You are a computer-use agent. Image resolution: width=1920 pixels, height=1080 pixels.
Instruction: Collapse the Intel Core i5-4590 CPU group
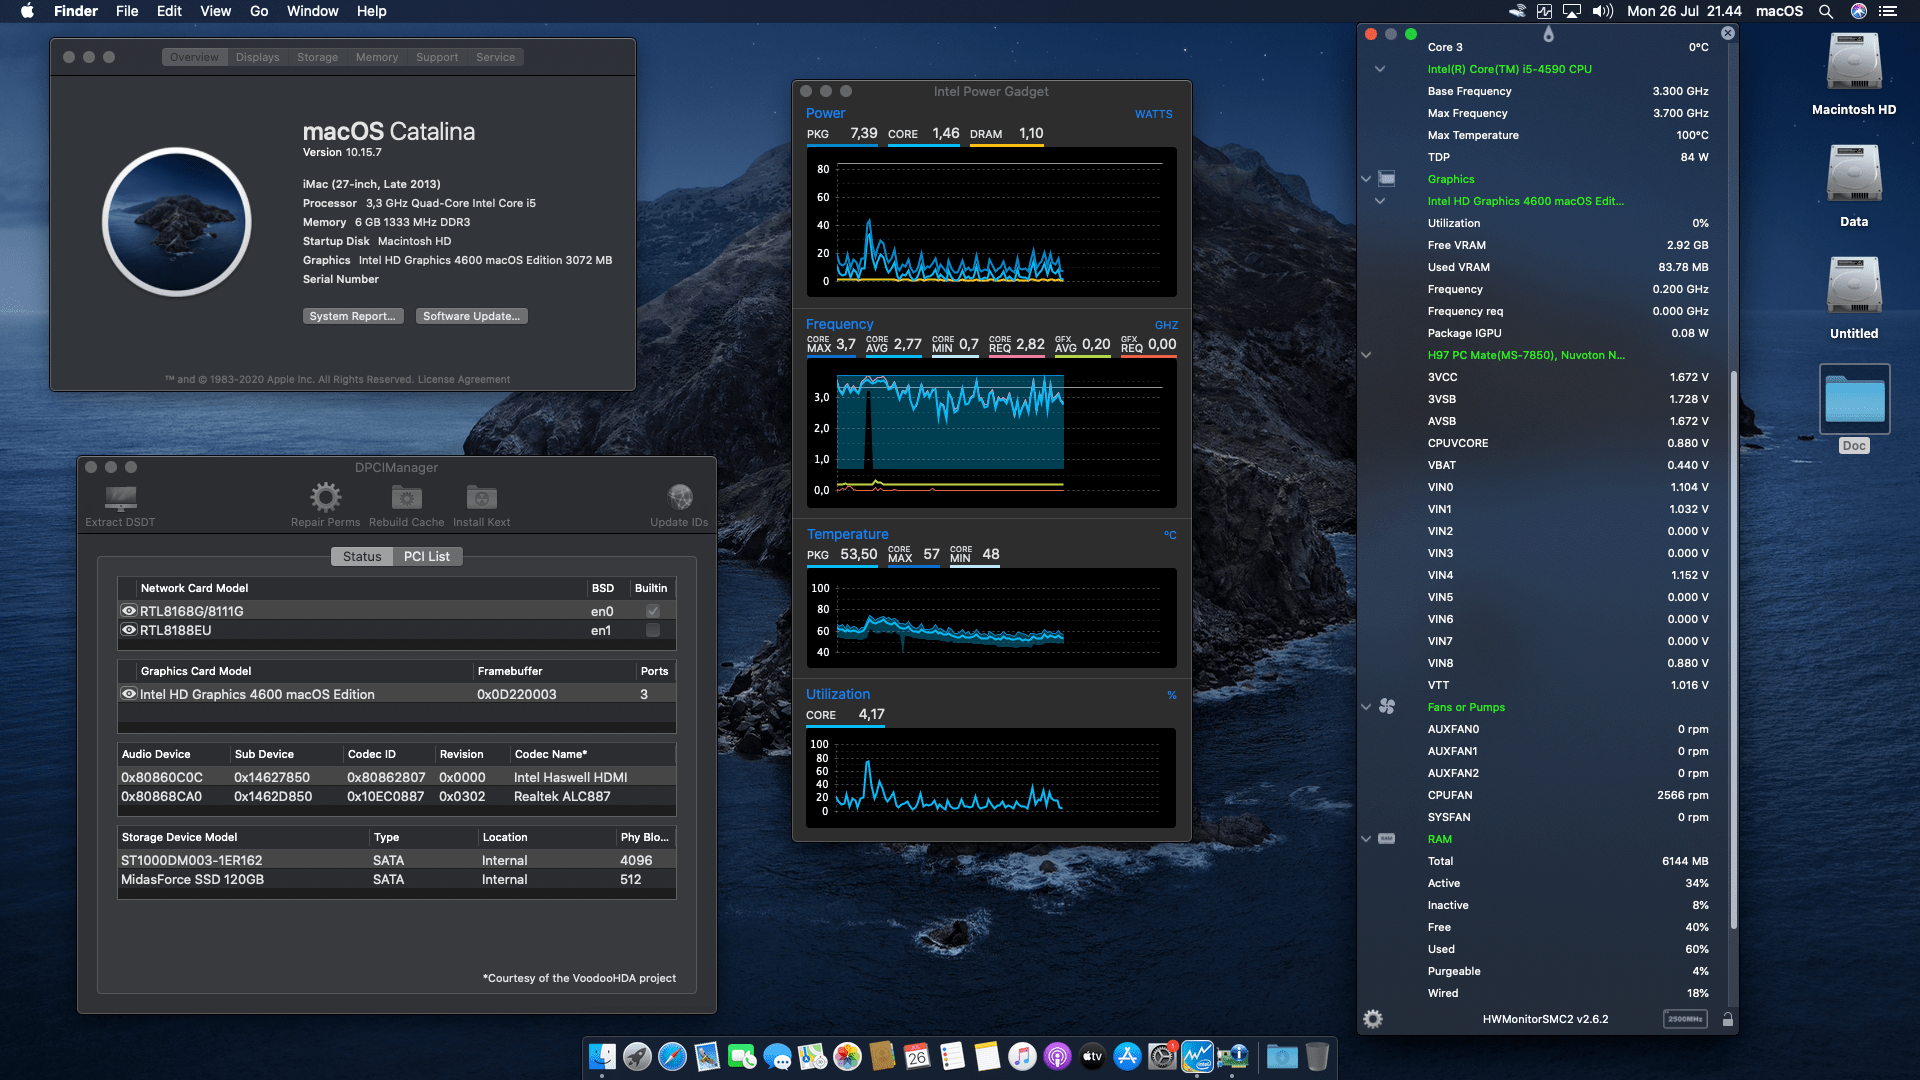[x=1380, y=69]
